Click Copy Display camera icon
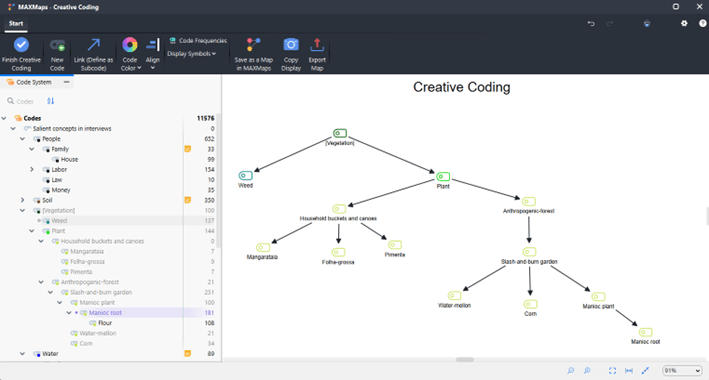Screen dimensions: 709x380 tap(291, 45)
